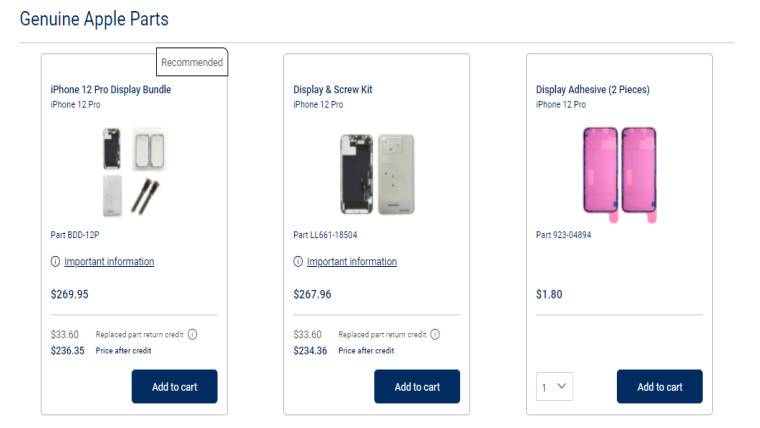Click Display & Screw Kit title
760x428 pixels.
pos(333,90)
